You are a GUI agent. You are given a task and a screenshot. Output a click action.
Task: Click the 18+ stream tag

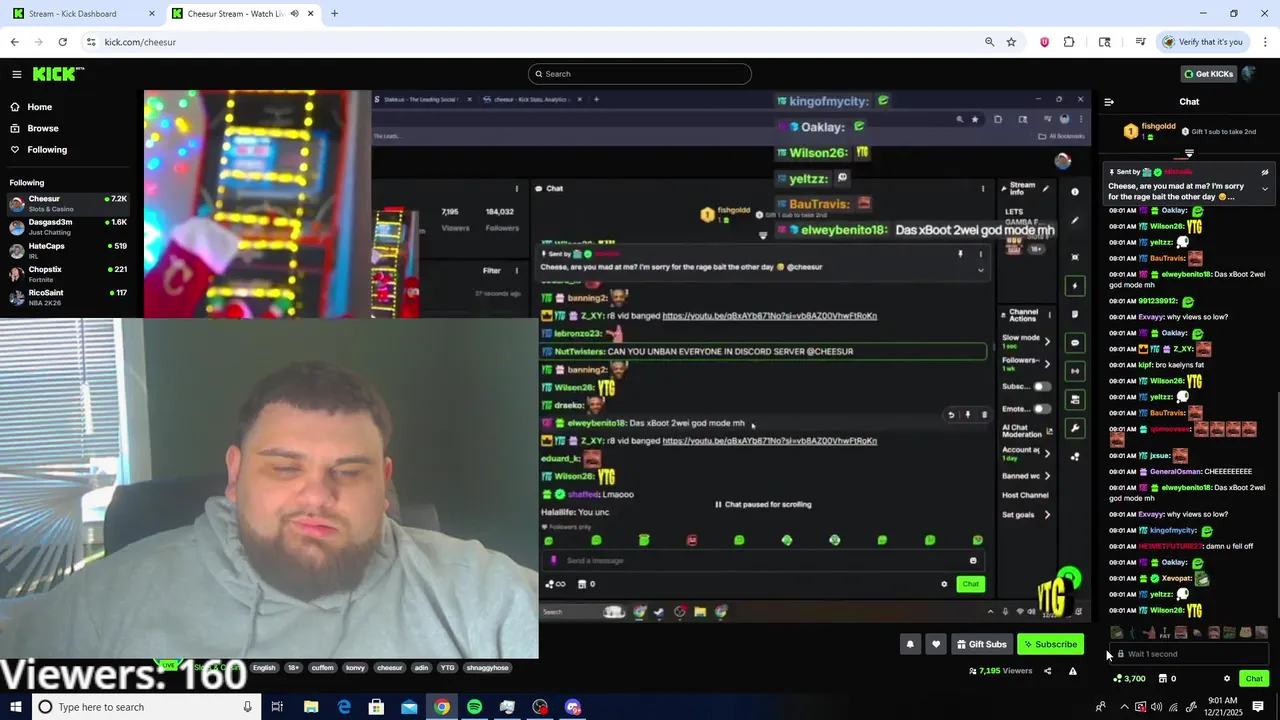coord(294,668)
